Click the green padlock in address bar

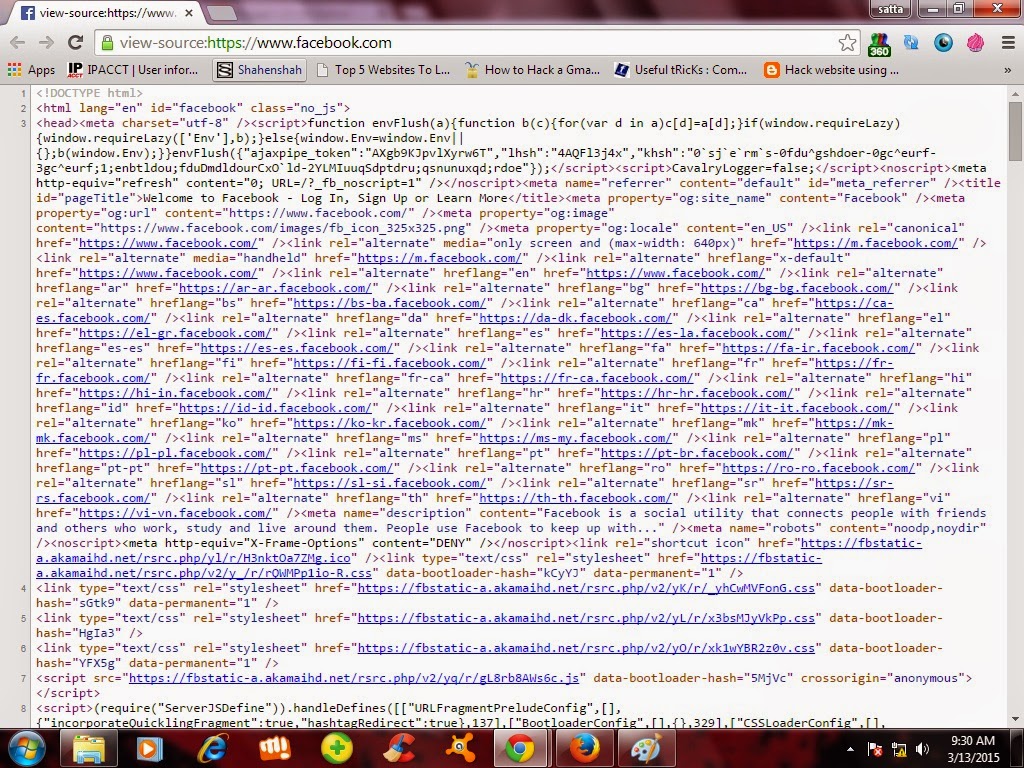coord(106,43)
